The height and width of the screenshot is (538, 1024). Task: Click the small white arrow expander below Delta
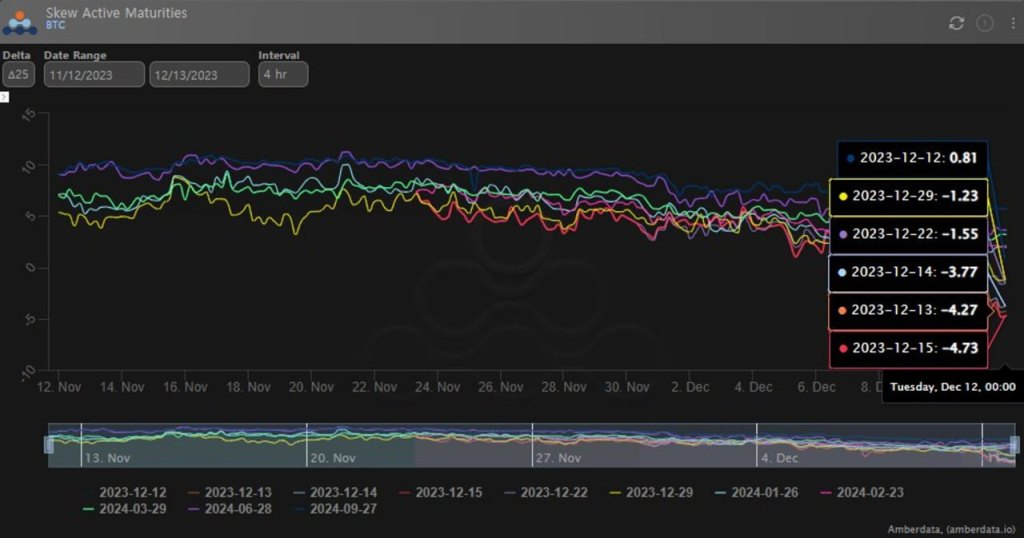pyautogui.click(x=4, y=97)
